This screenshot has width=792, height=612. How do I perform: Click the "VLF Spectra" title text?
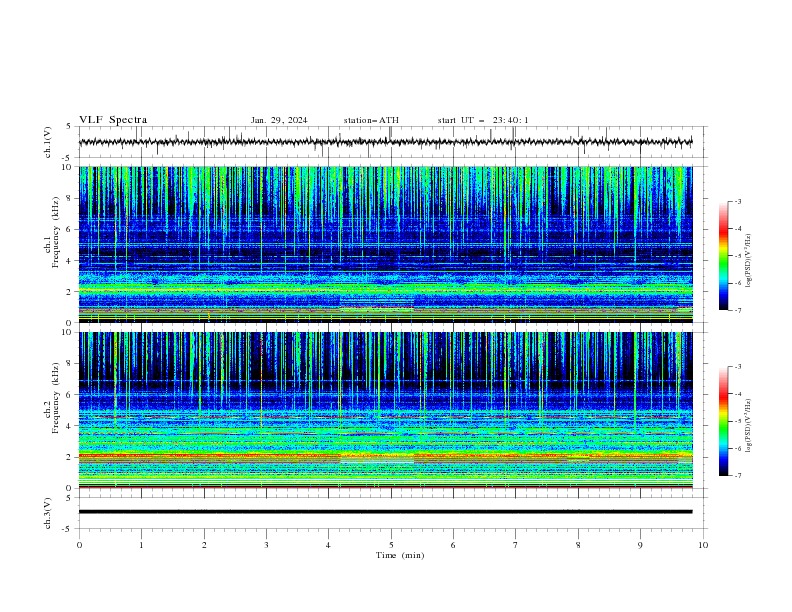(x=113, y=120)
